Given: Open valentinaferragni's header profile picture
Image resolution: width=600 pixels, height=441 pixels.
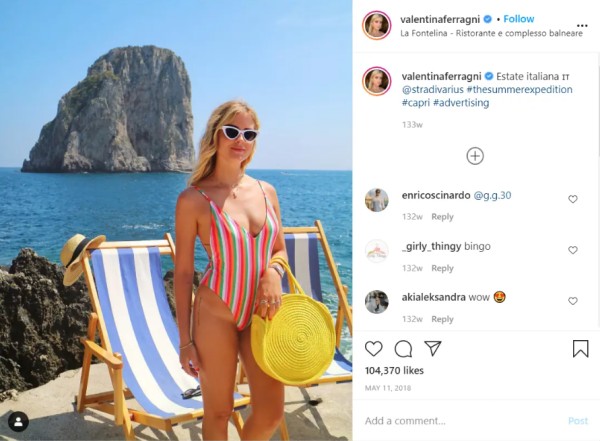Looking at the screenshot, I should click(377, 25).
